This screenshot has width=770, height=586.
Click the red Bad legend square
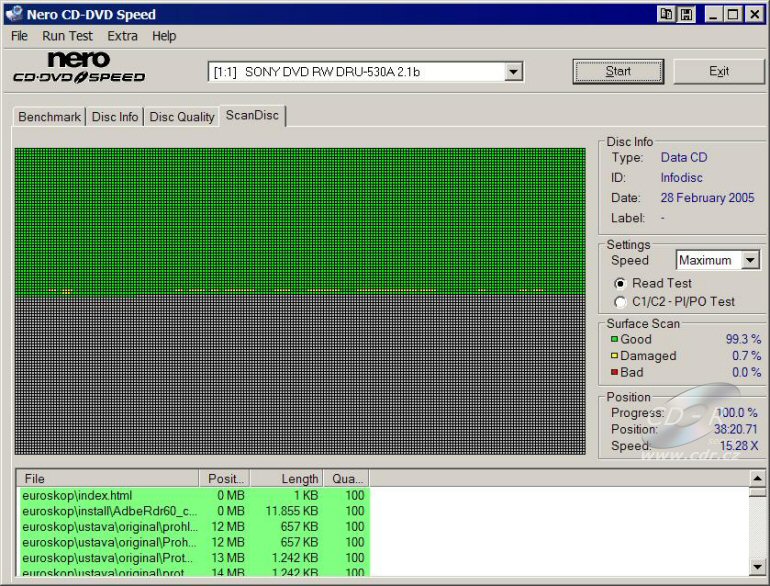614,372
